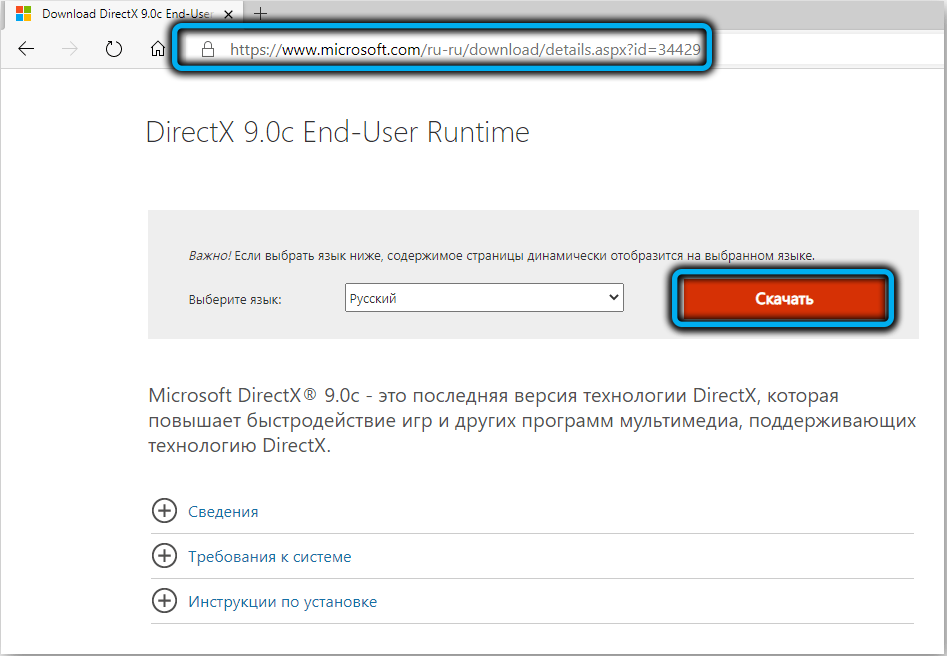This screenshot has width=947, height=656.
Task: Open the Русский language dropdown
Action: [484, 298]
